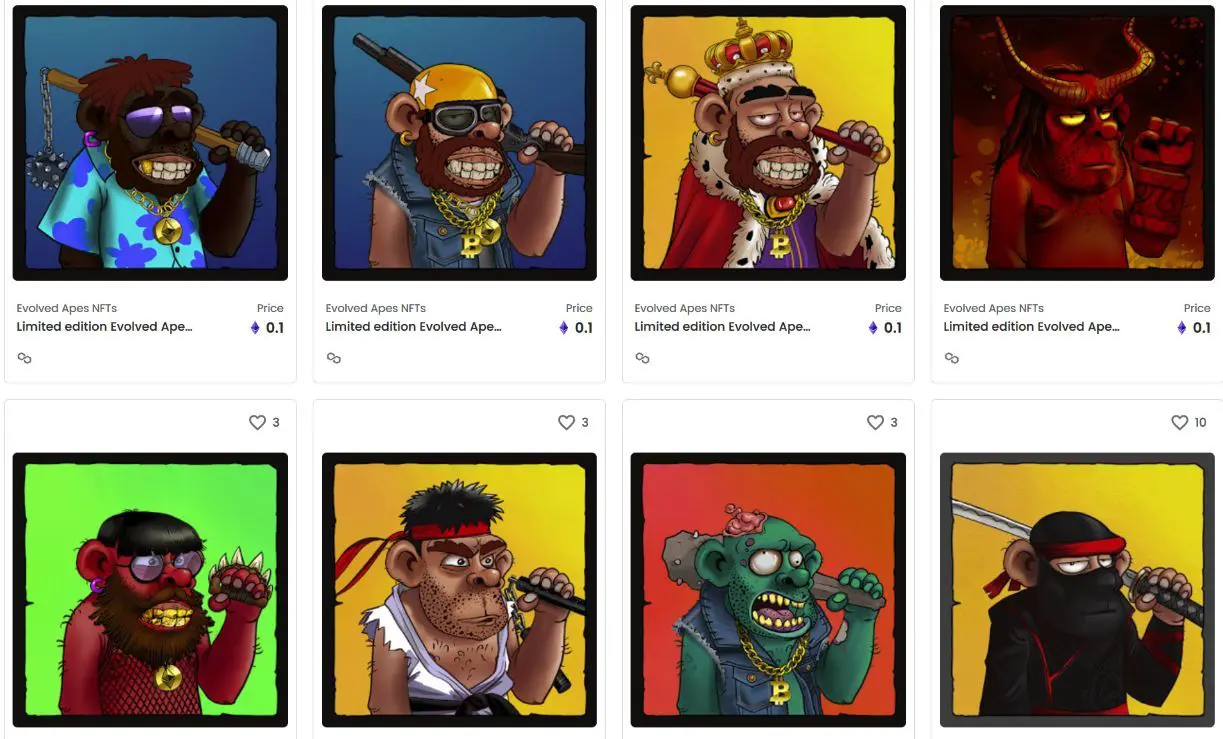Open the ninja ape with katana image
The width and height of the screenshot is (1223, 739).
click(x=1077, y=590)
